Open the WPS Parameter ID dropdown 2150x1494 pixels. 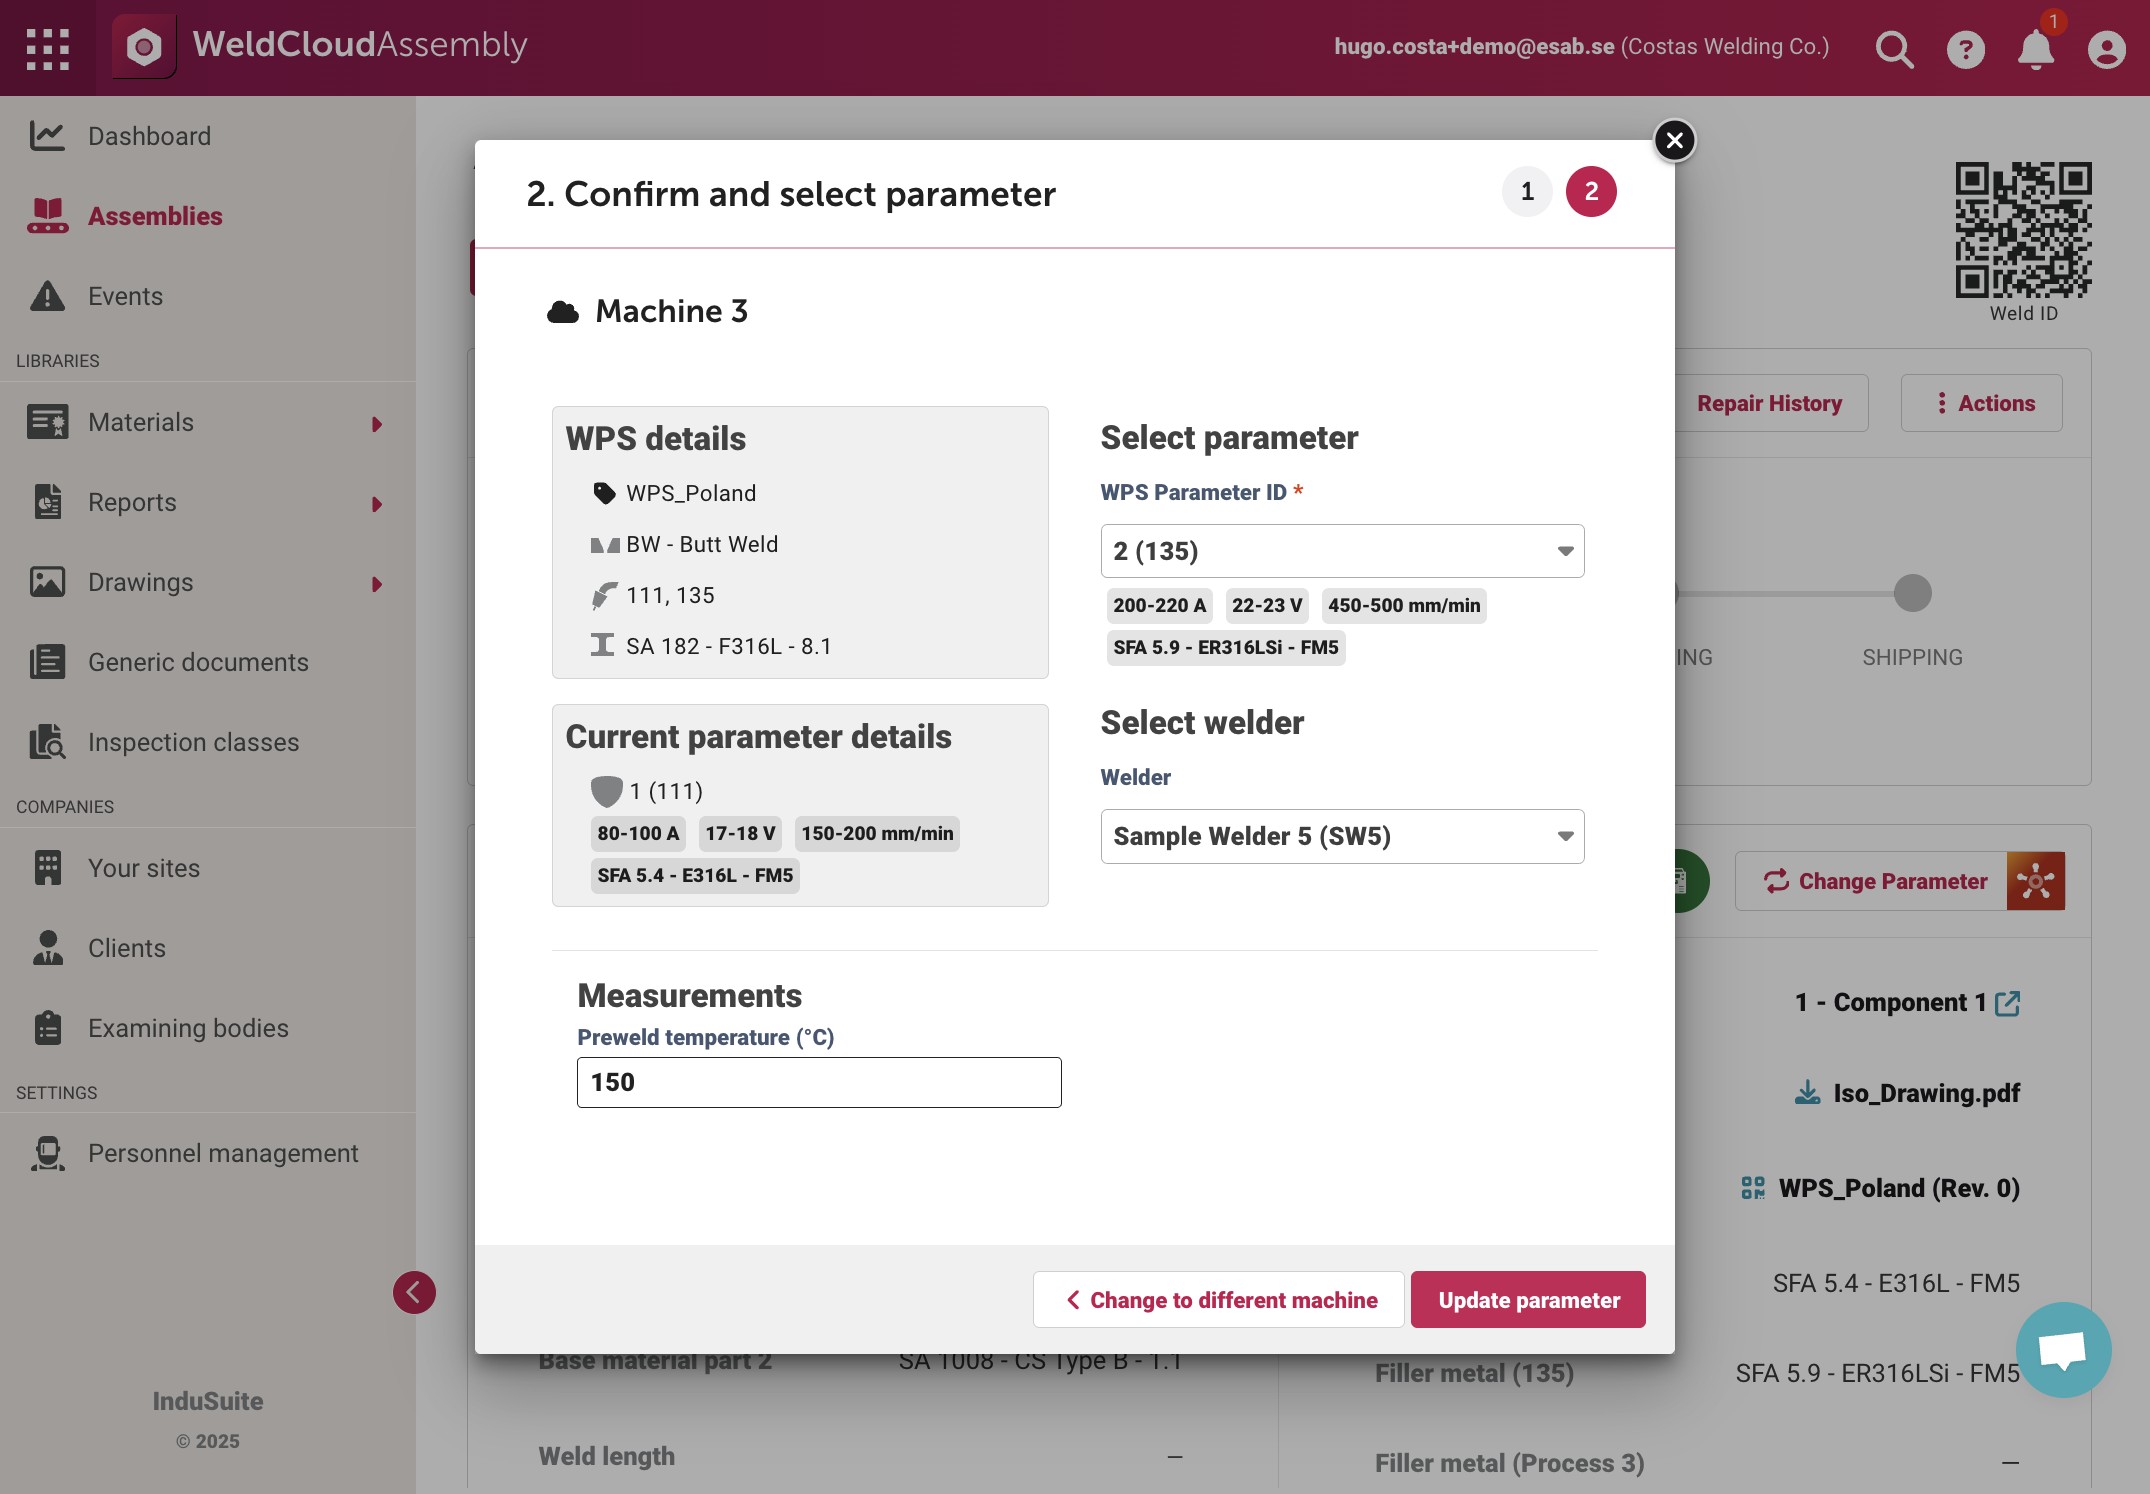[1342, 551]
